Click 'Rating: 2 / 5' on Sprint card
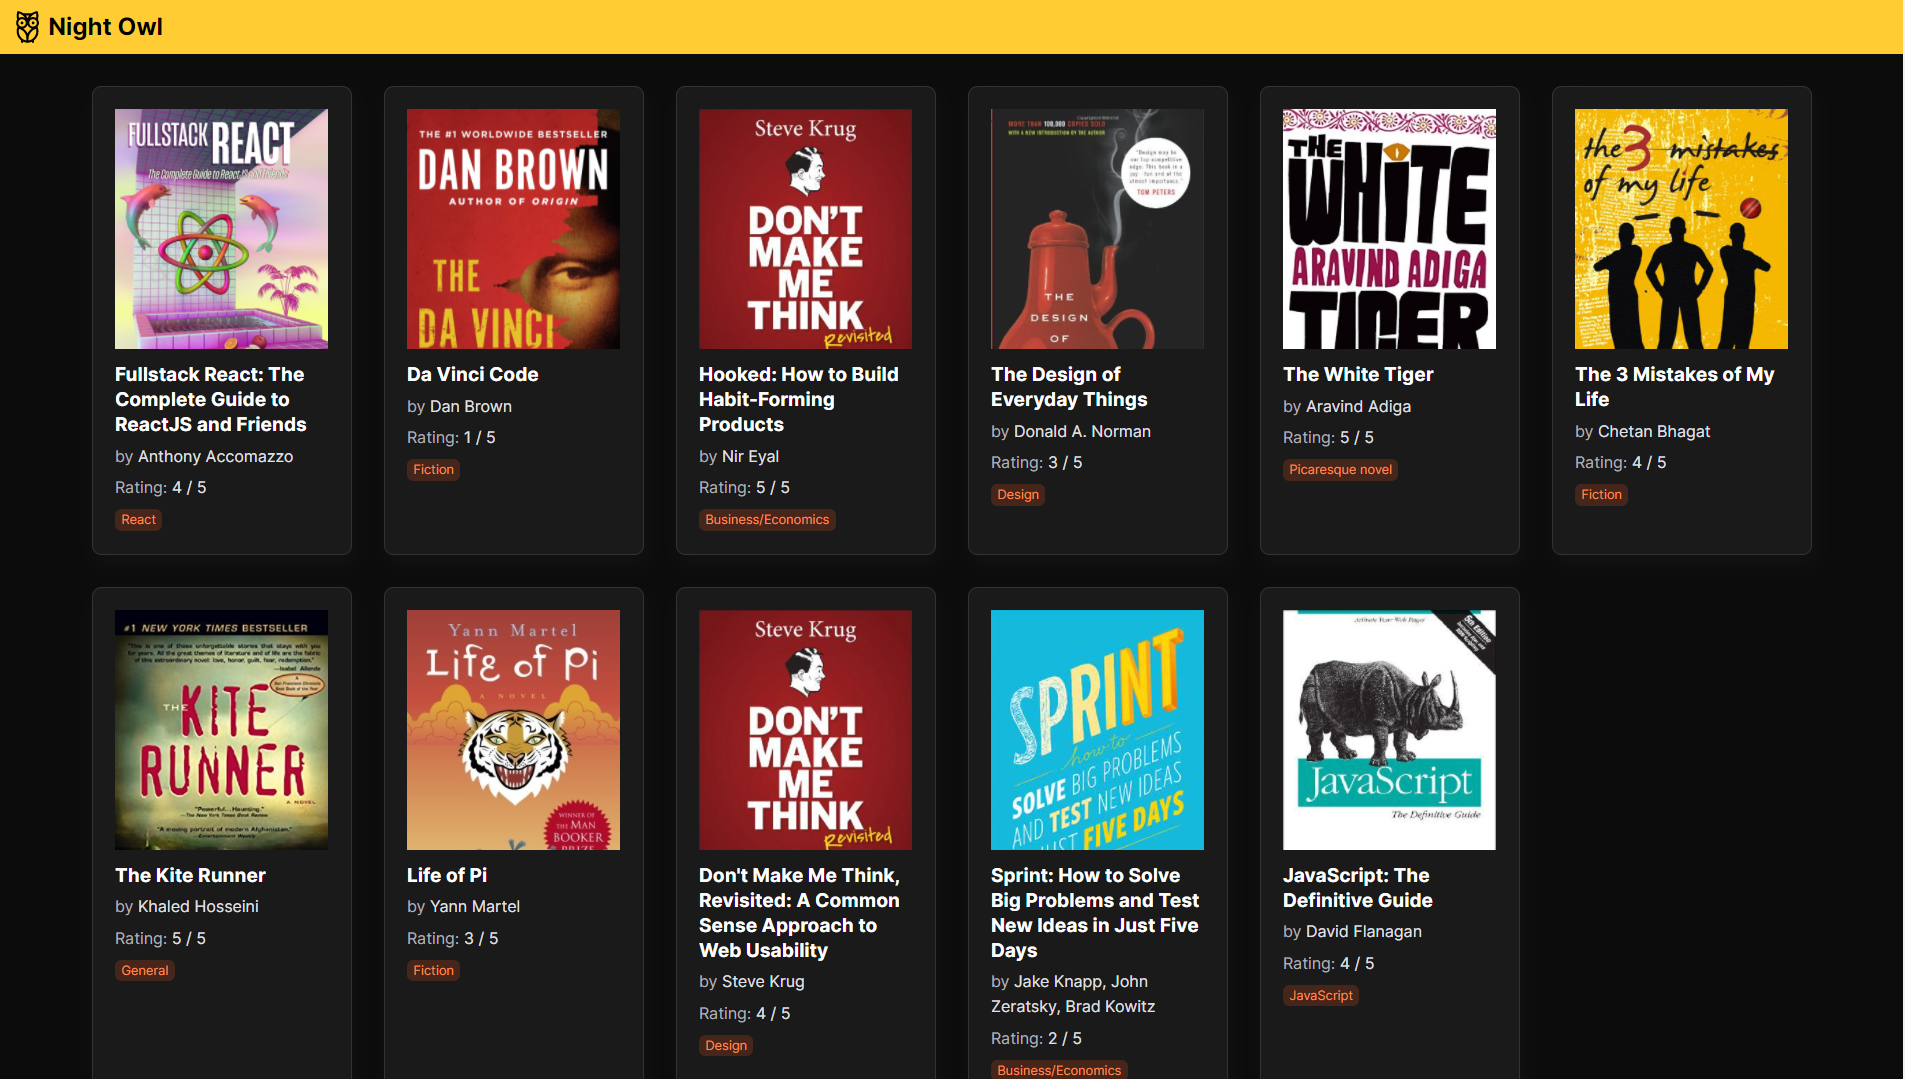1905x1079 pixels. point(1036,1039)
